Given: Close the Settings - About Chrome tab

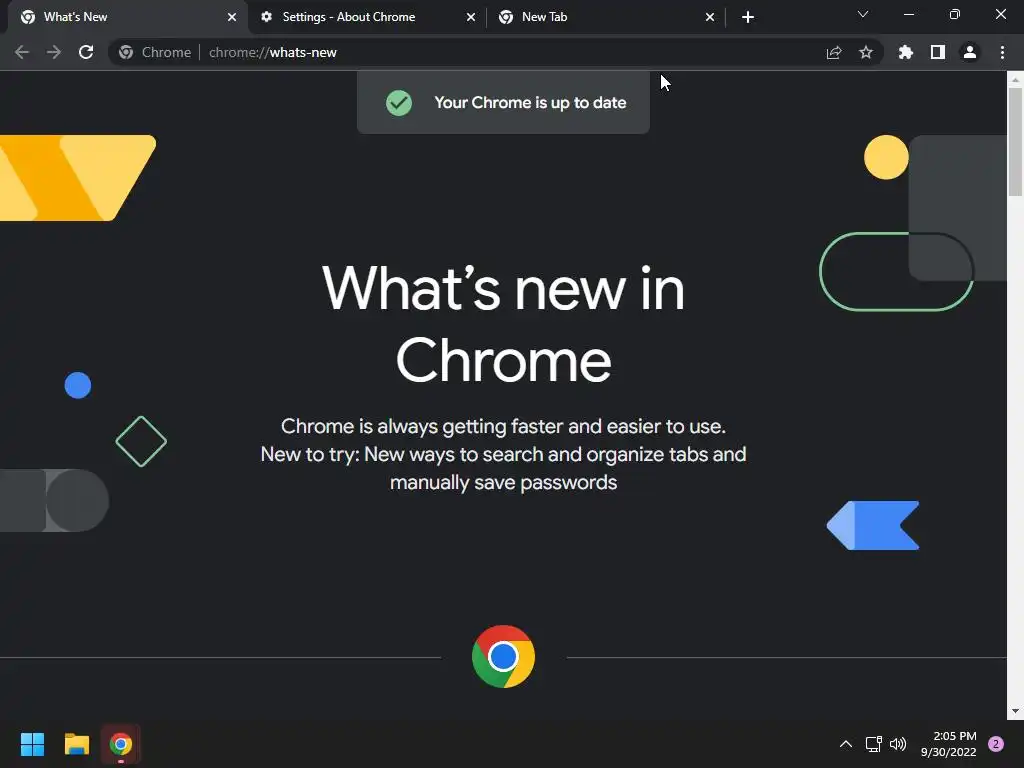Looking at the screenshot, I should pyautogui.click(x=471, y=17).
